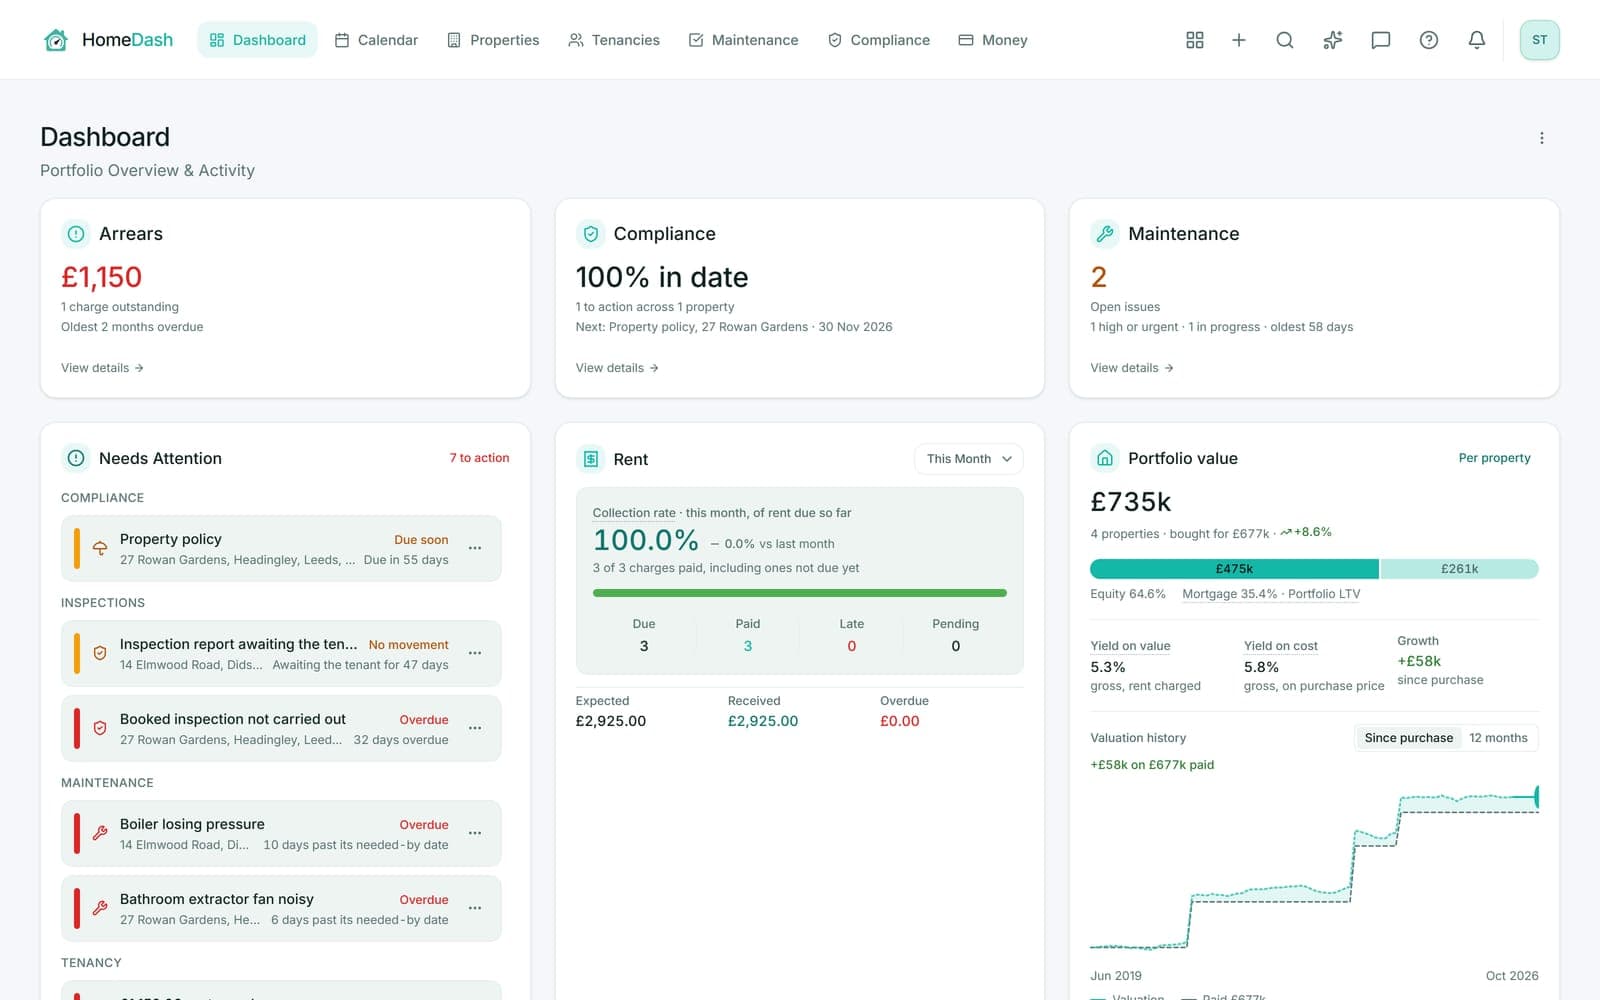Click the HomeDash house logo
The image size is (1600, 1000).
56,40
